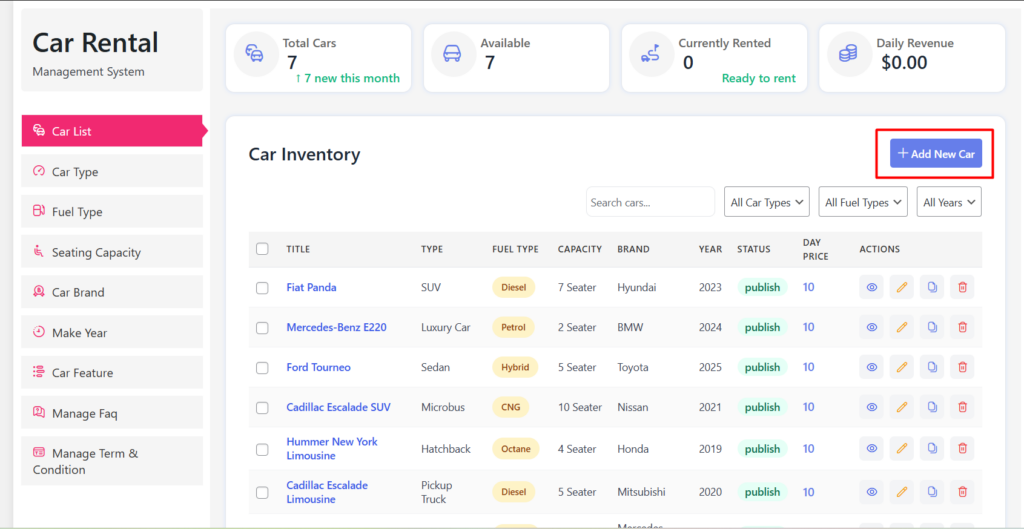Open the All Years dropdown
The height and width of the screenshot is (529, 1024).
[949, 202]
